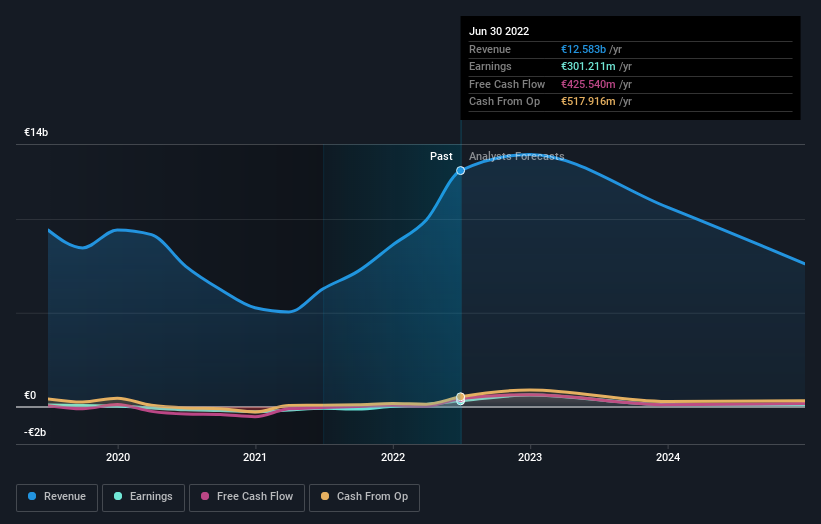
Task: Click the teal Earnings legend dot
Action: point(118,496)
